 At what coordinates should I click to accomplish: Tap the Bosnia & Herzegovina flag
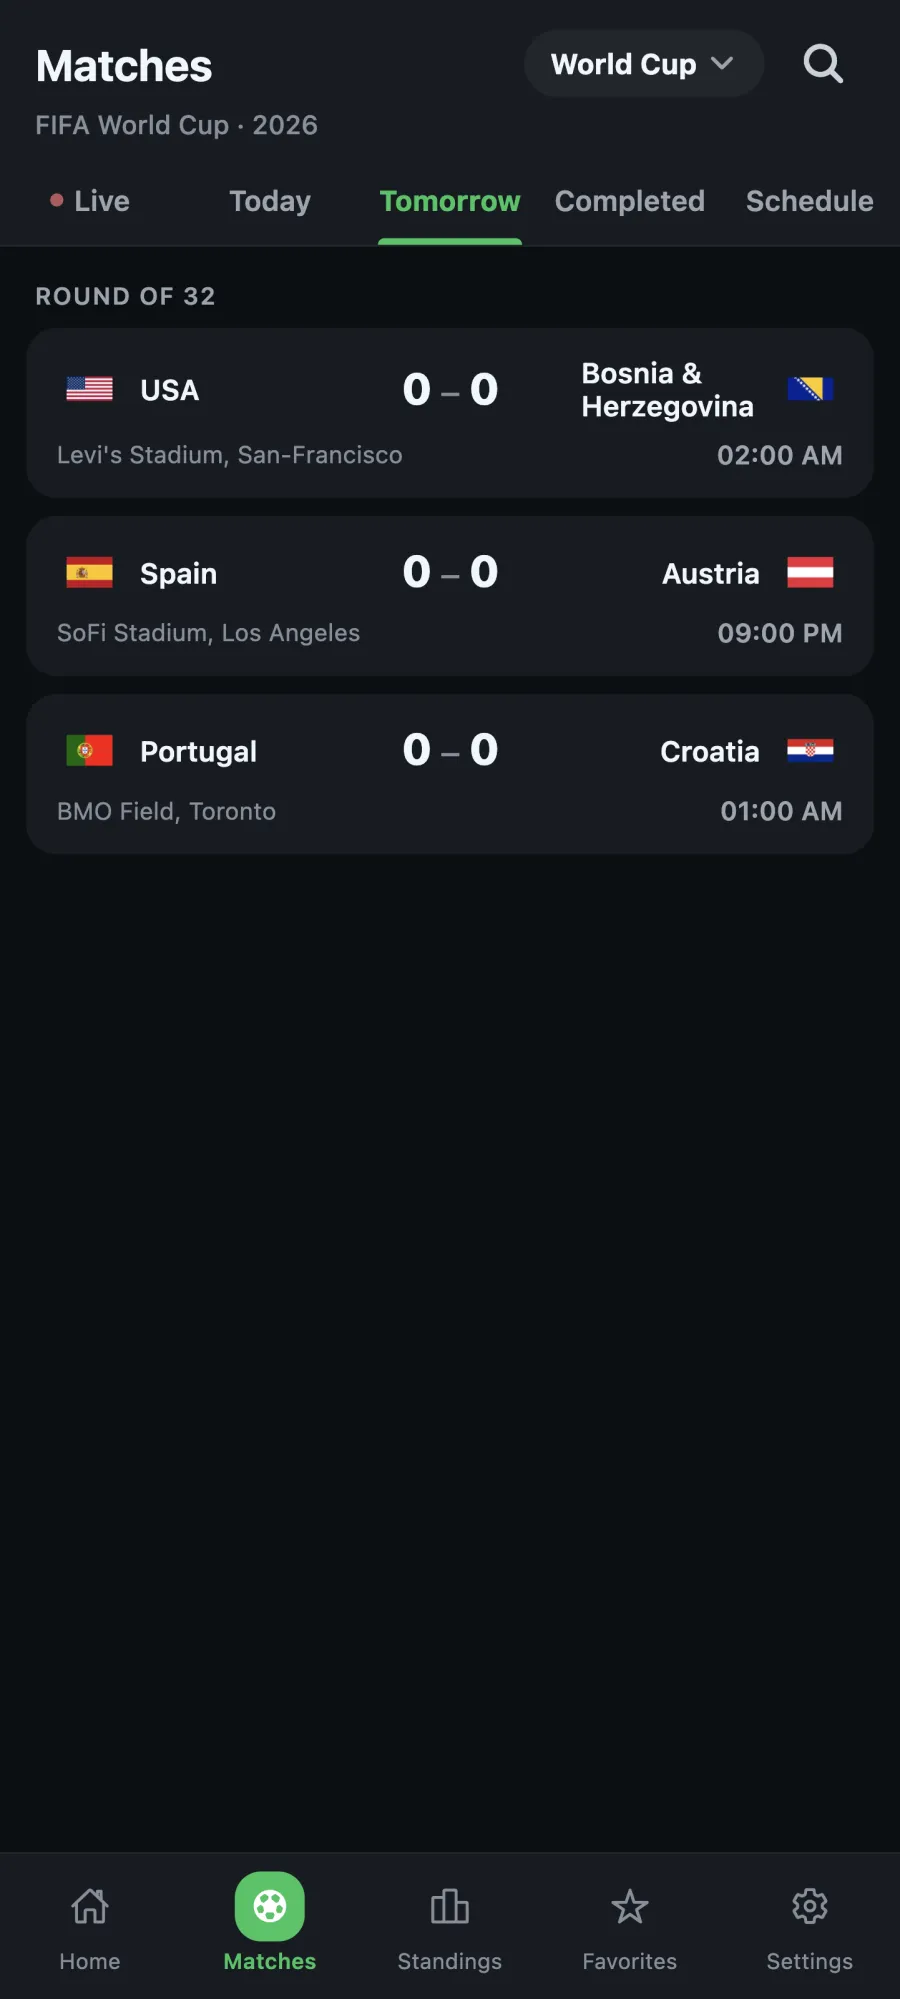point(810,389)
